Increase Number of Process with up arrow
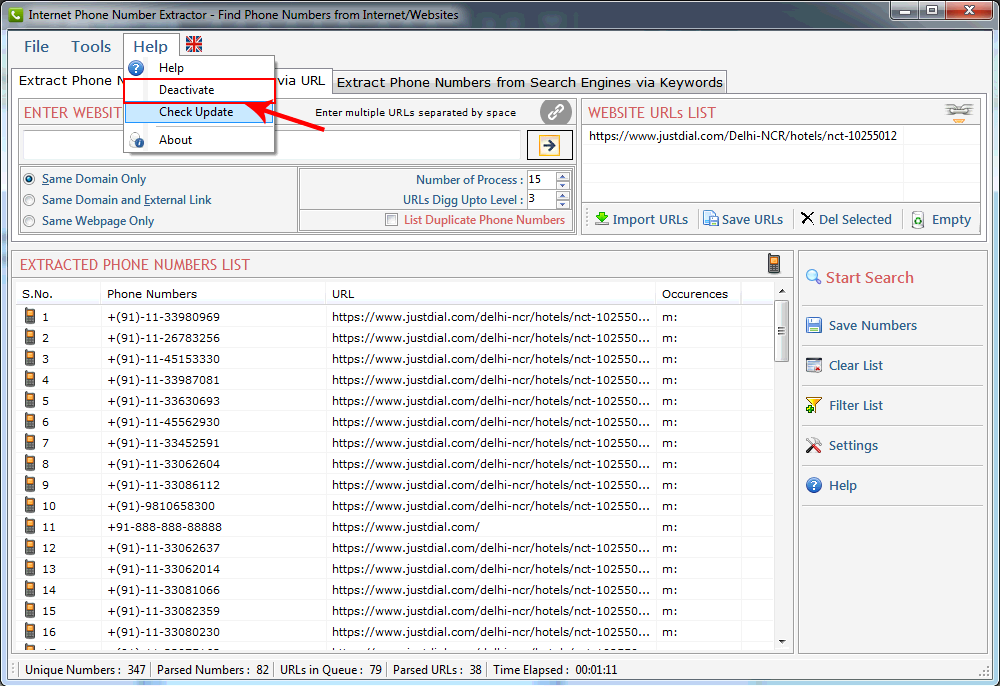Viewport: 1000px width, 686px height. [x=562, y=175]
